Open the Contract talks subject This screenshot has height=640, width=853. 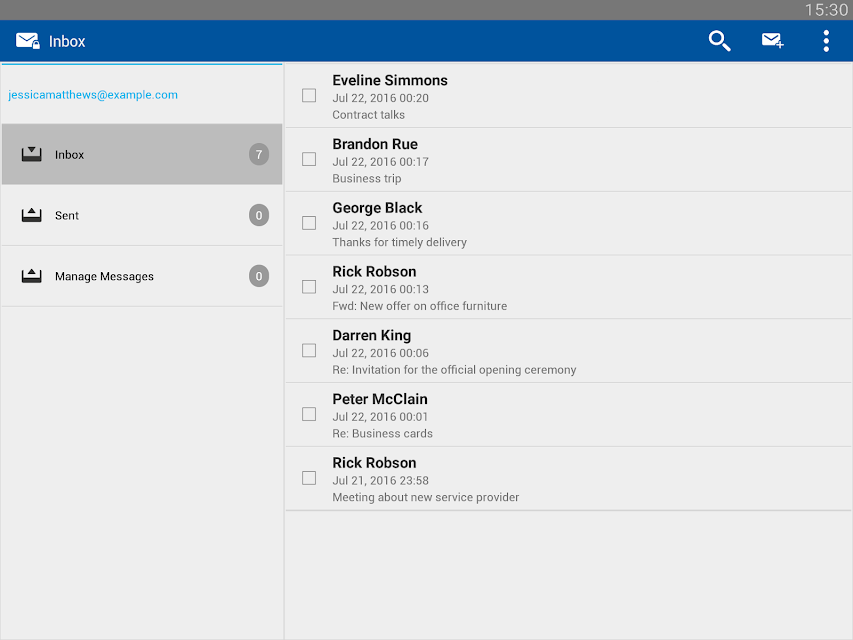(368, 115)
